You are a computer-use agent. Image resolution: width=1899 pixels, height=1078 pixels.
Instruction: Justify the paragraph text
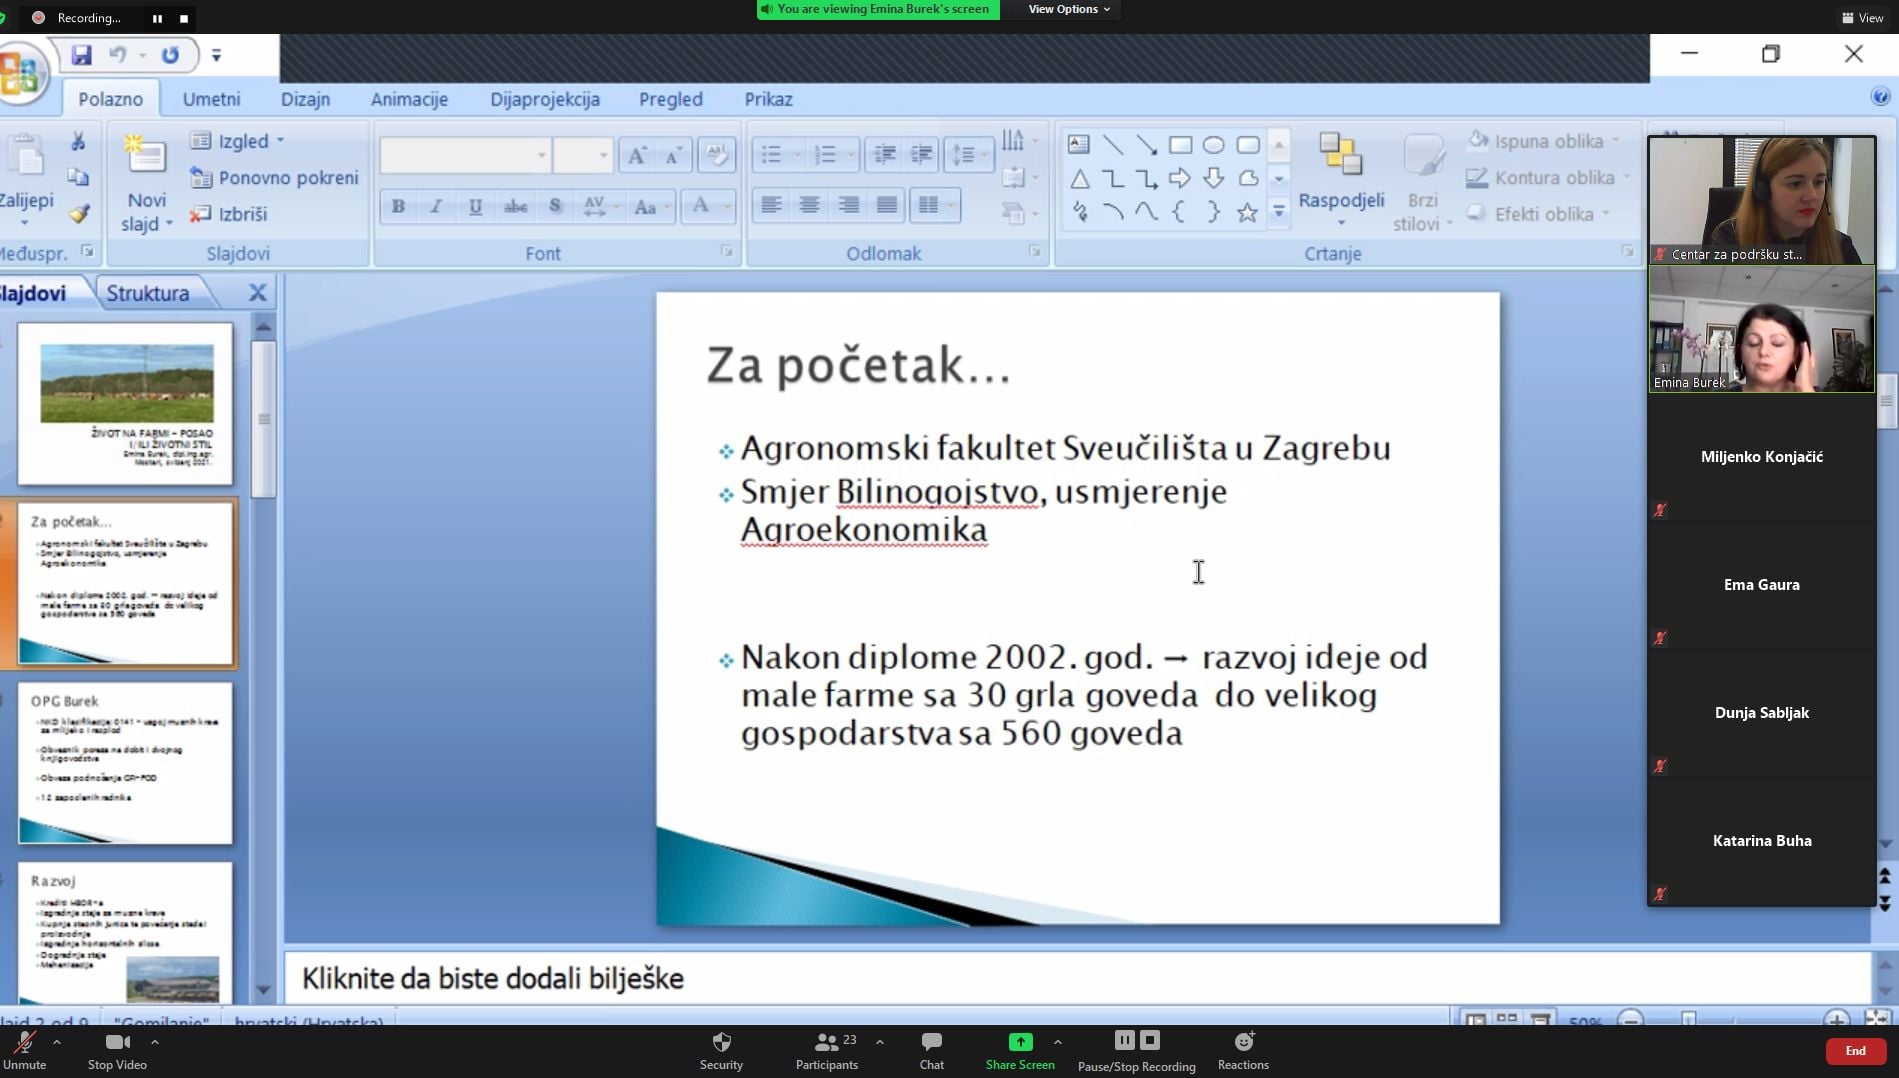(886, 205)
